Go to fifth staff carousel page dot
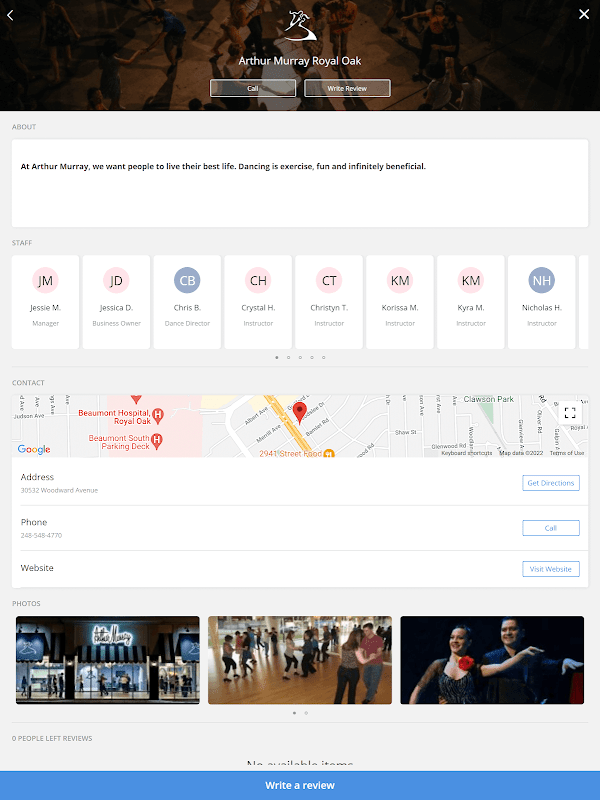 click(323, 358)
